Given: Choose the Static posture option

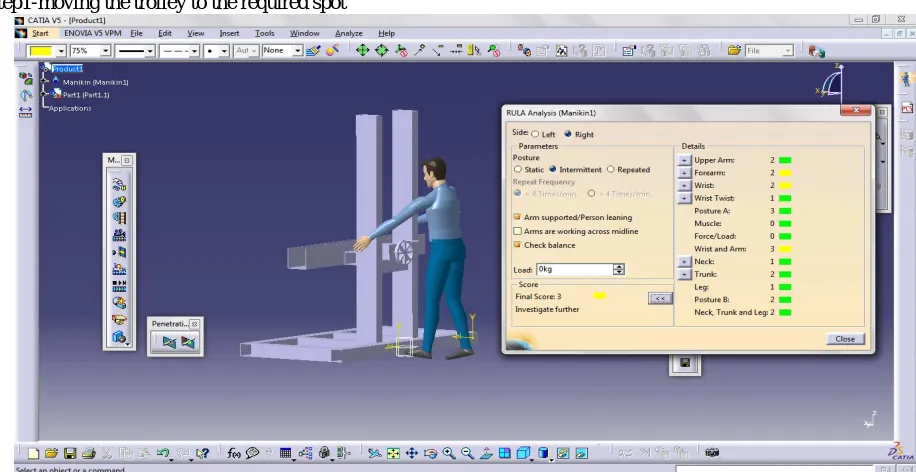Looking at the screenshot, I should tap(518, 169).
